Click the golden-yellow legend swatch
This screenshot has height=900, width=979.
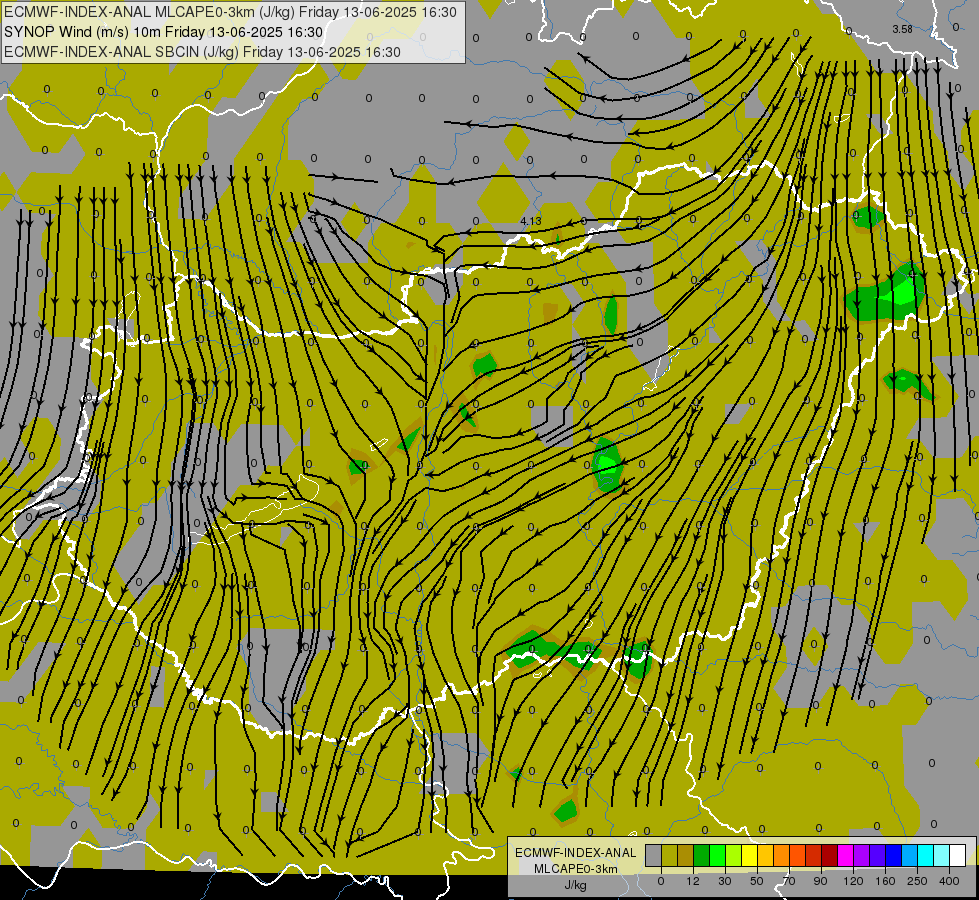click(x=765, y=855)
